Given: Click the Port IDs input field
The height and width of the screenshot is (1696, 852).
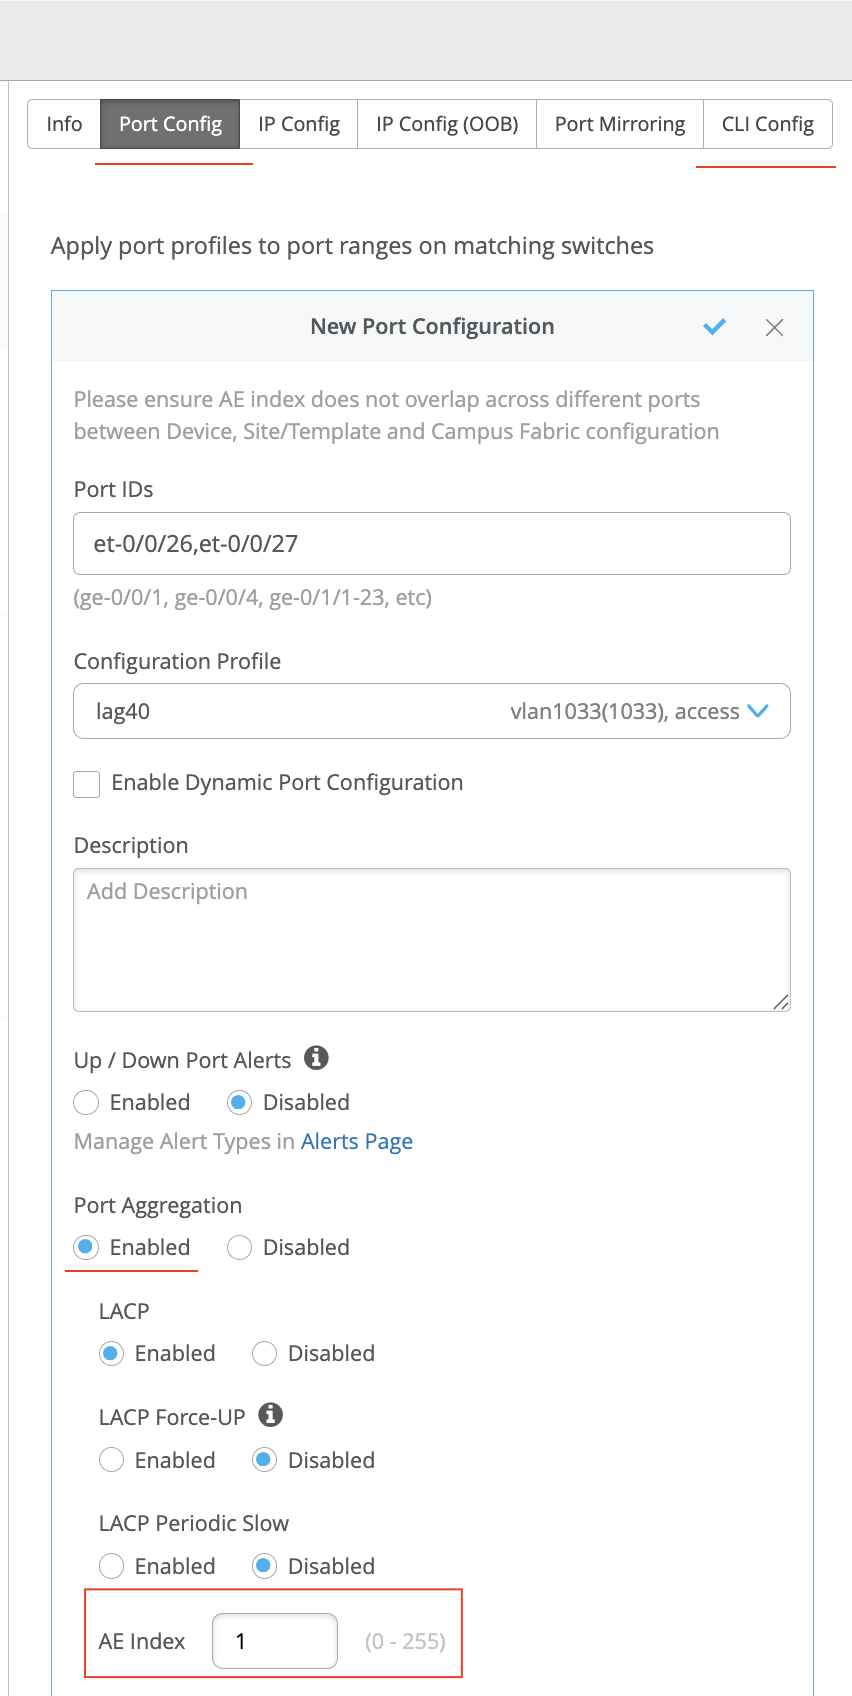Looking at the screenshot, I should point(431,544).
